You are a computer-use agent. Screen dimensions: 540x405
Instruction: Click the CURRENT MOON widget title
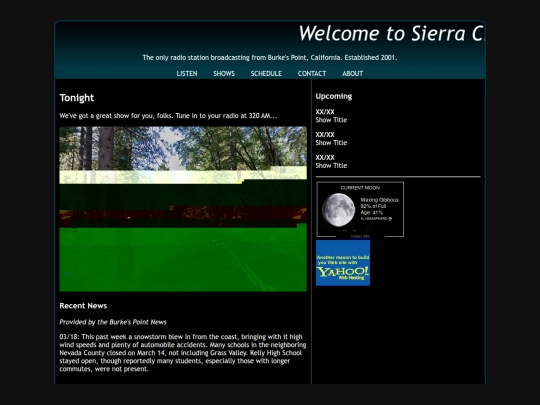pos(360,188)
